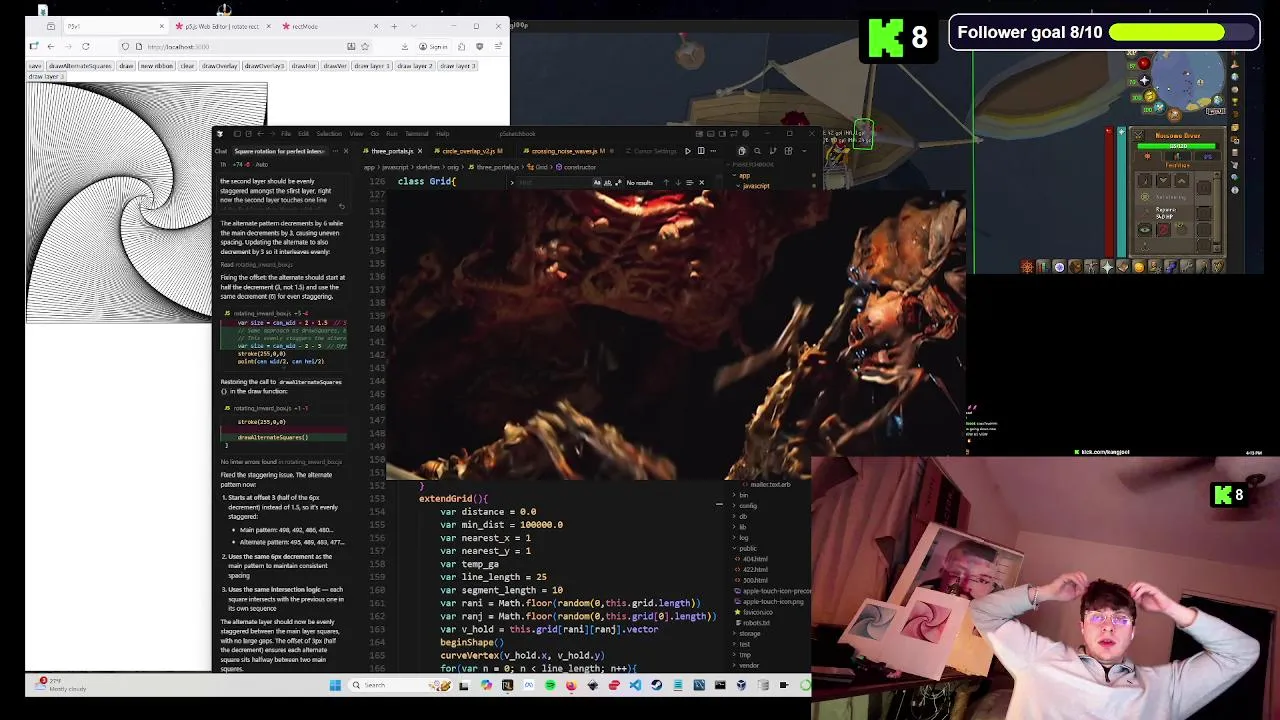Go to next find match arrow

click(678, 182)
